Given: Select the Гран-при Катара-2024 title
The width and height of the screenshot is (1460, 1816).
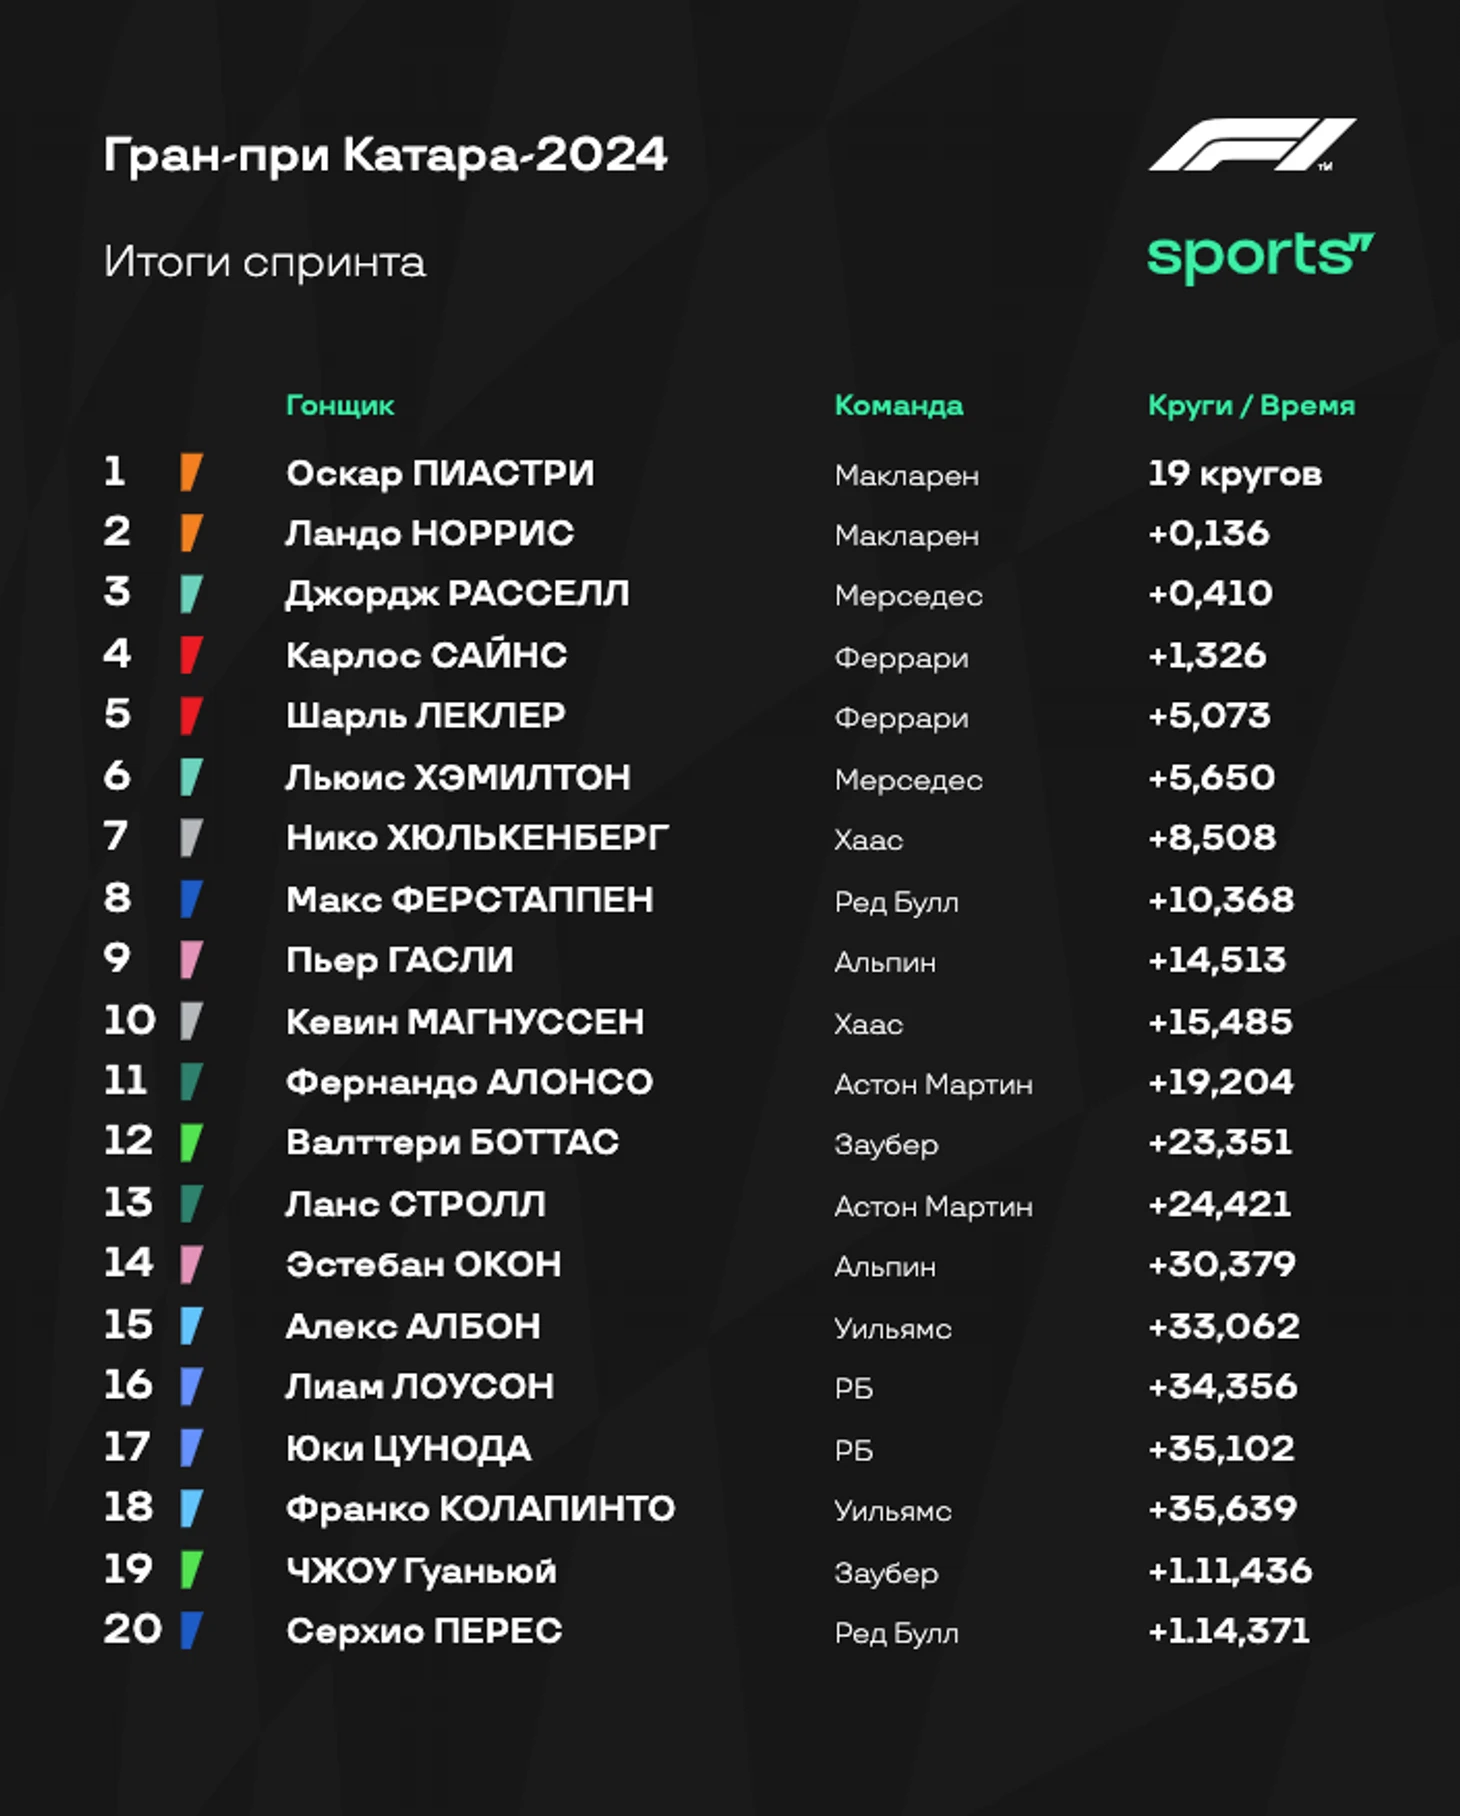Looking at the screenshot, I should point(385,155).
